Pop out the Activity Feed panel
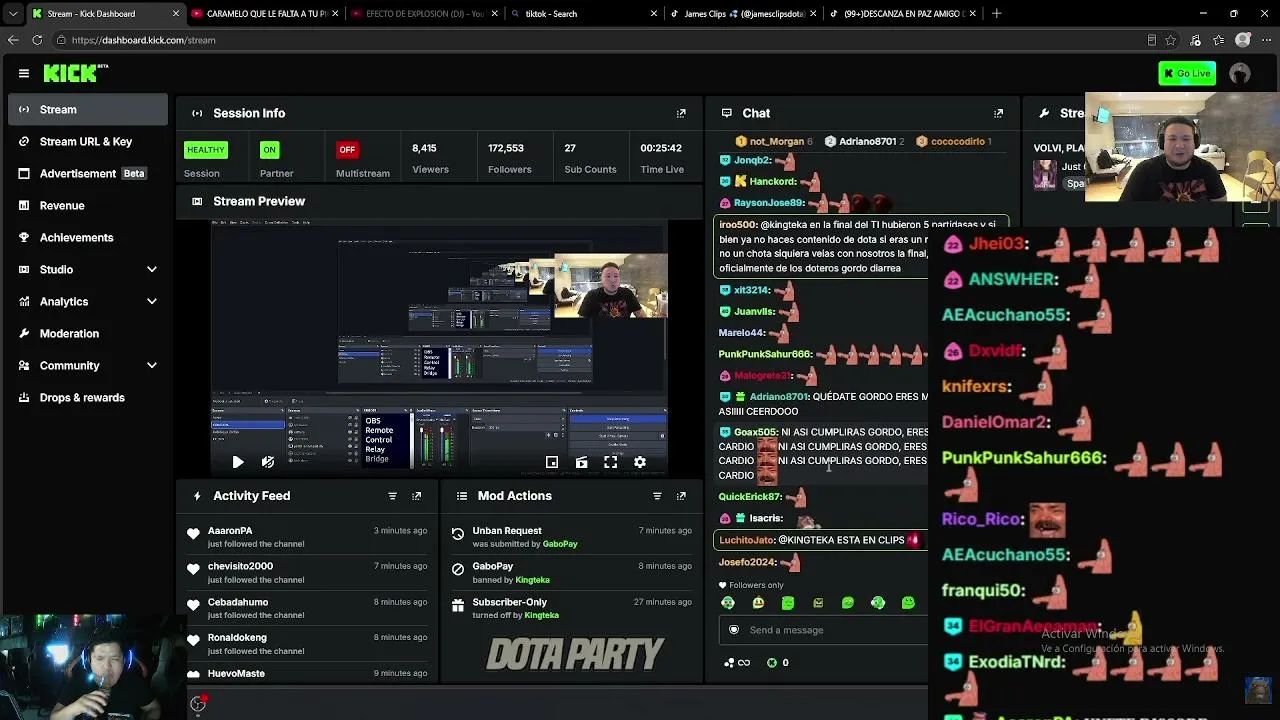1280x720 pixels. click(x=417, y=496)
